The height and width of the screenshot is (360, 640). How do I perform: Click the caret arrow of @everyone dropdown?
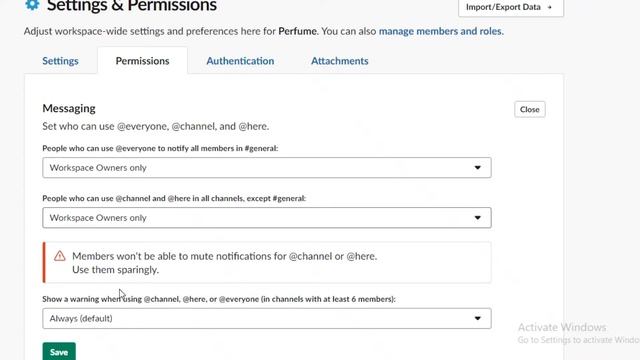click(x=478, y=168)
